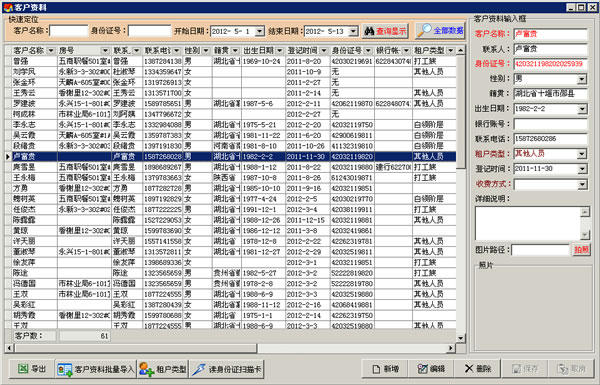Click the customer name search field
The image size is (600, 385).
(69, 31)
